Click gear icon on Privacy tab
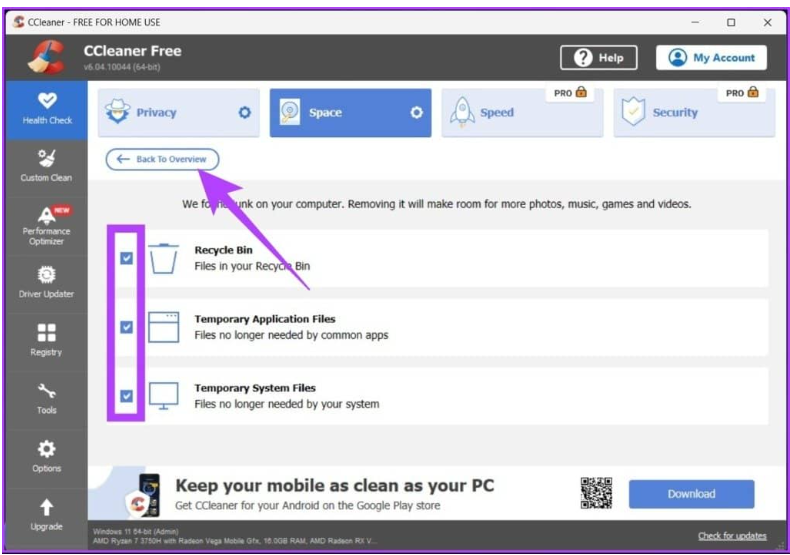The image size is (790, 555). 244,113
